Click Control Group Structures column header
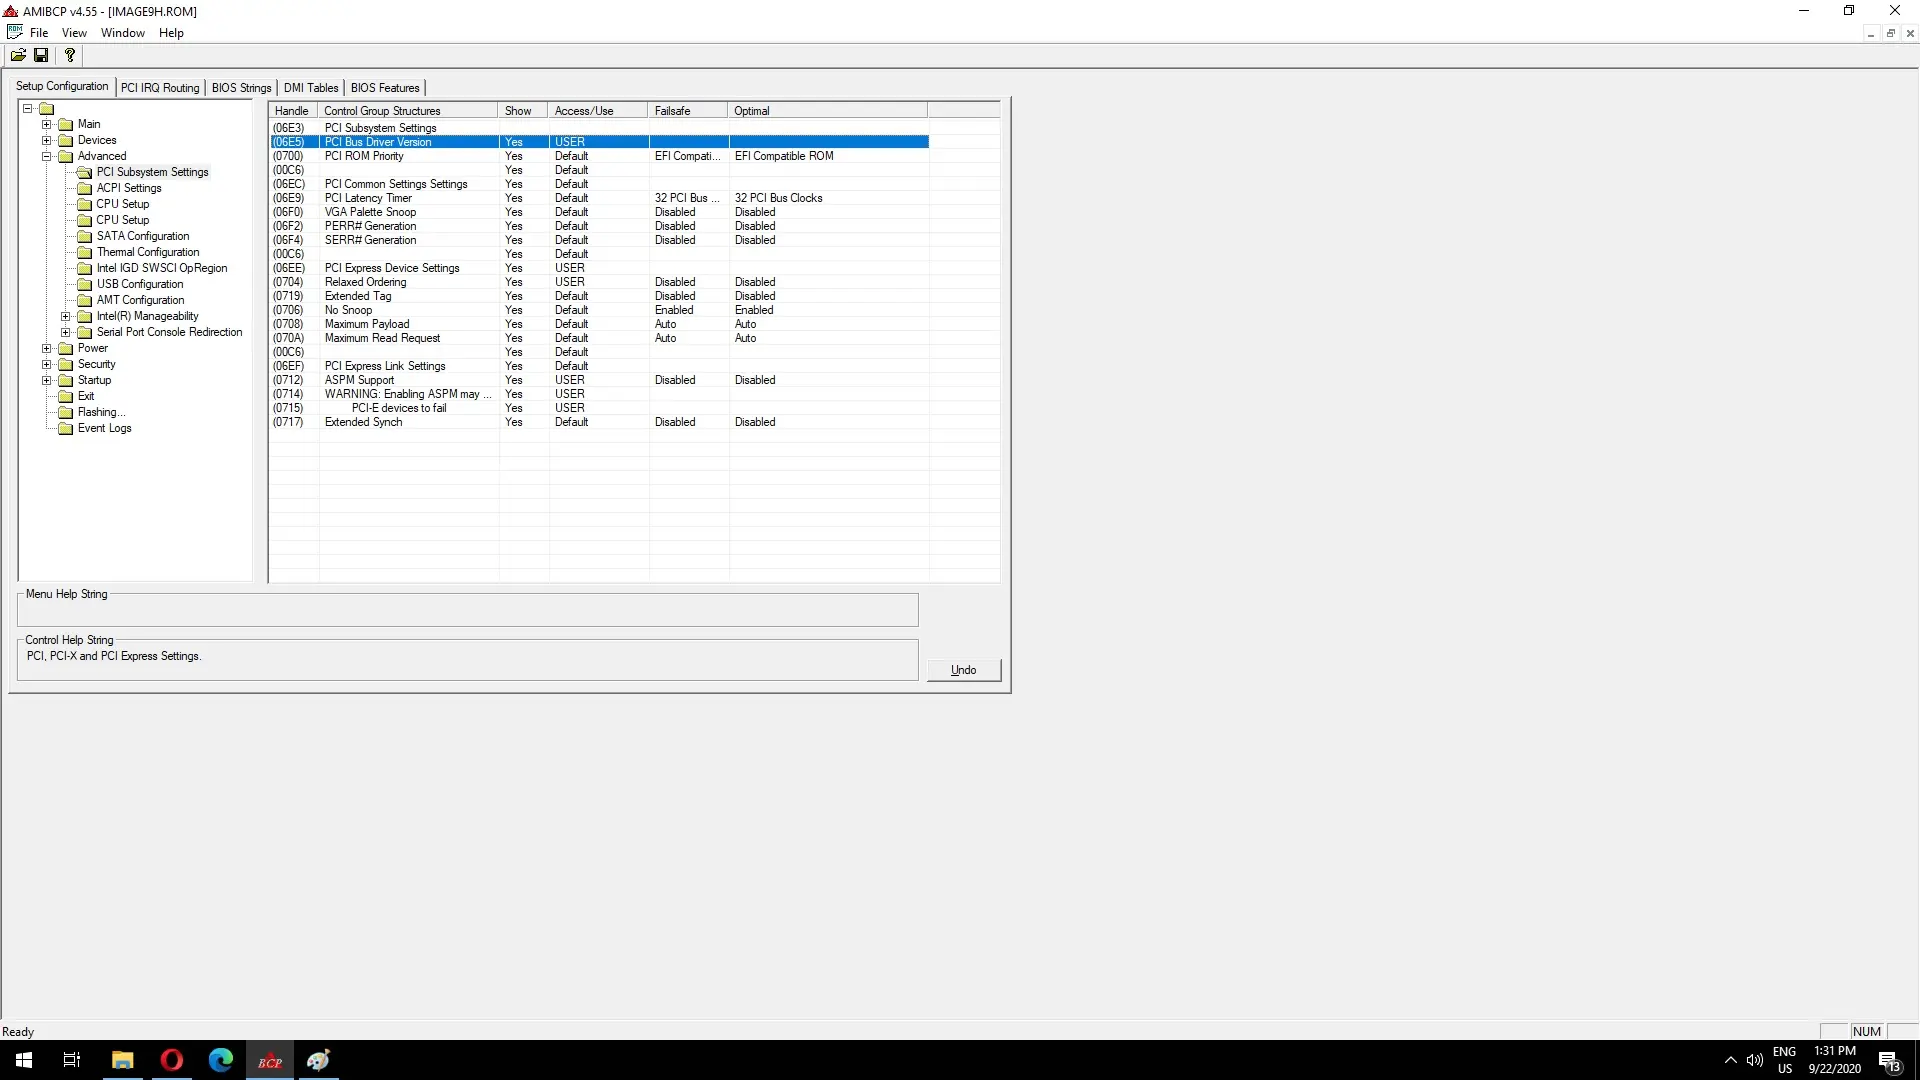This screenshot has height=1080, width=1920. pyautogui.click(x=408, y=111)
